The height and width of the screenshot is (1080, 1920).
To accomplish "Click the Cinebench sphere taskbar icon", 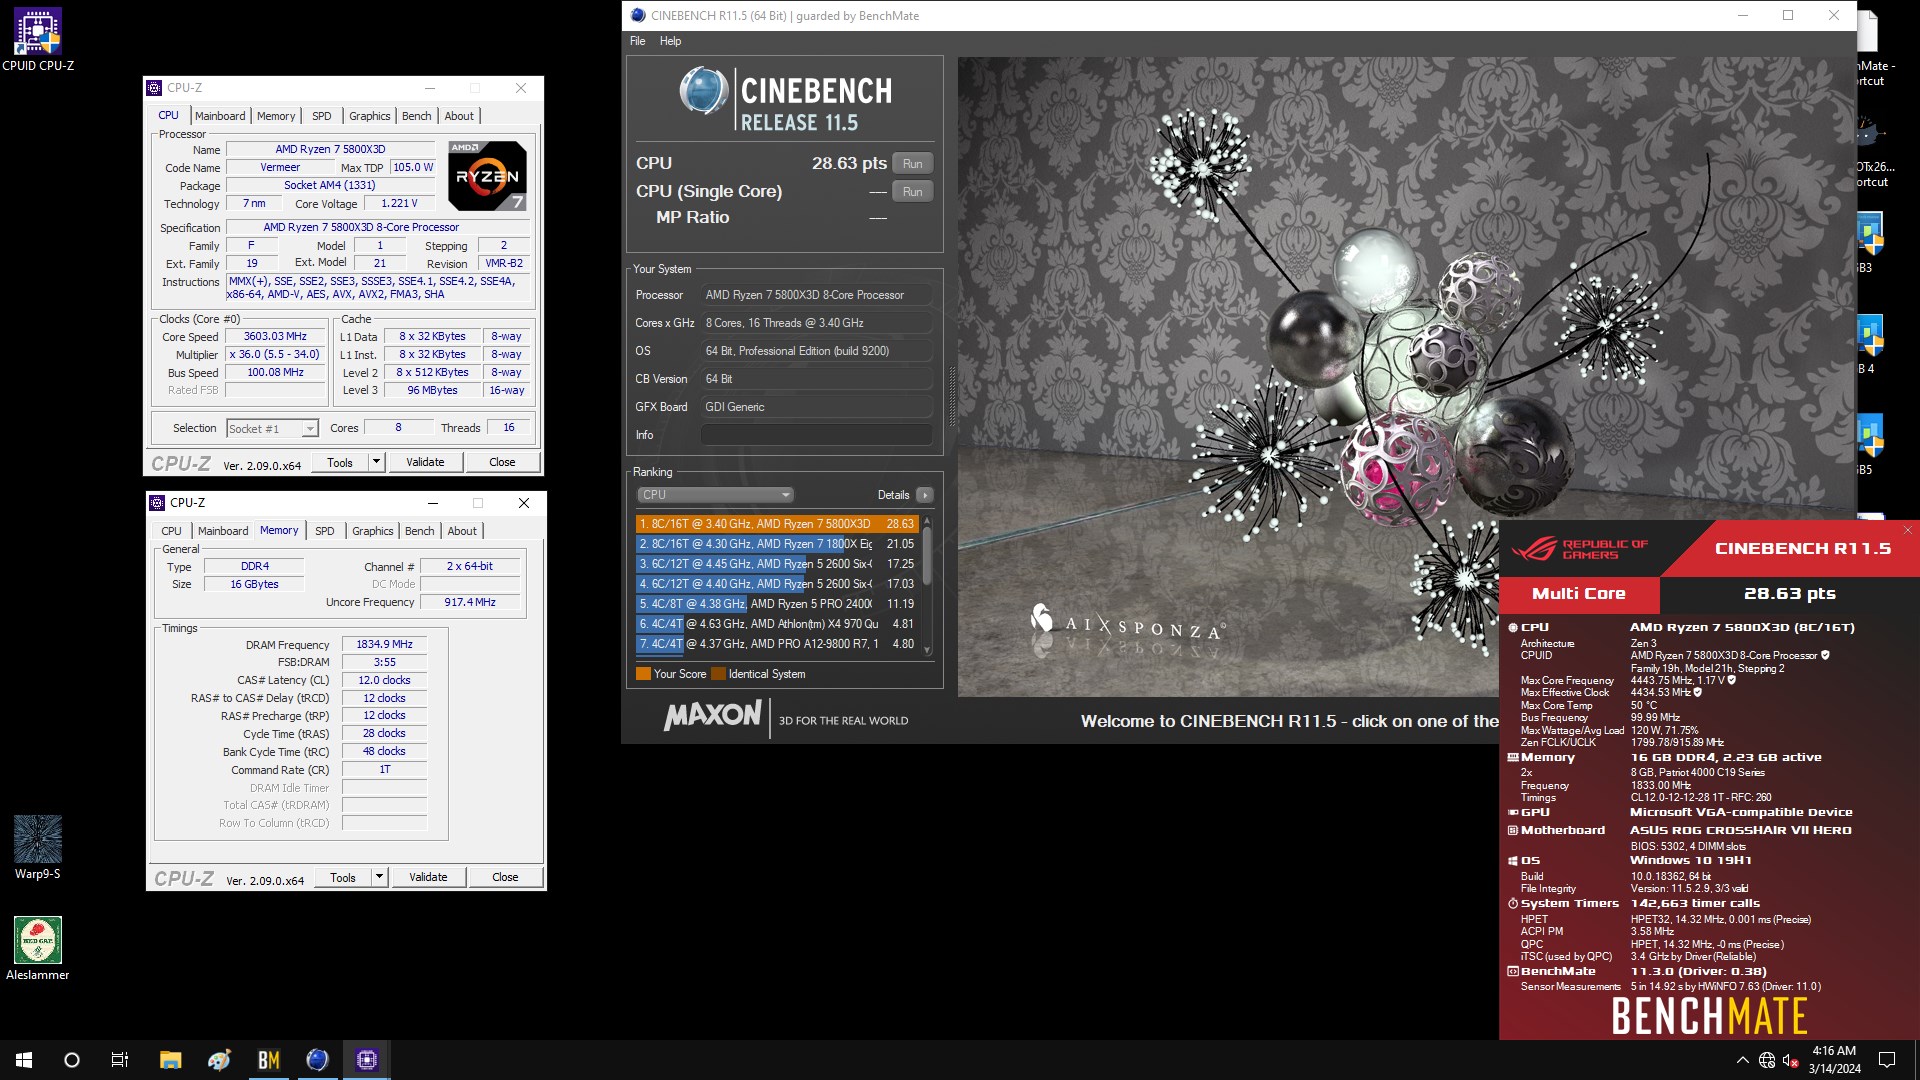I will click(317, 1060).
